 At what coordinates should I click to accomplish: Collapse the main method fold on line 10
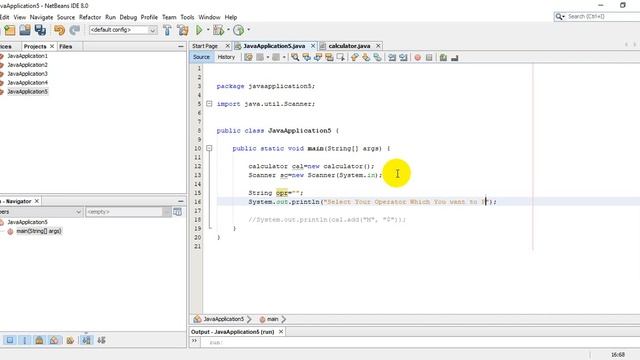click(209, 148)
